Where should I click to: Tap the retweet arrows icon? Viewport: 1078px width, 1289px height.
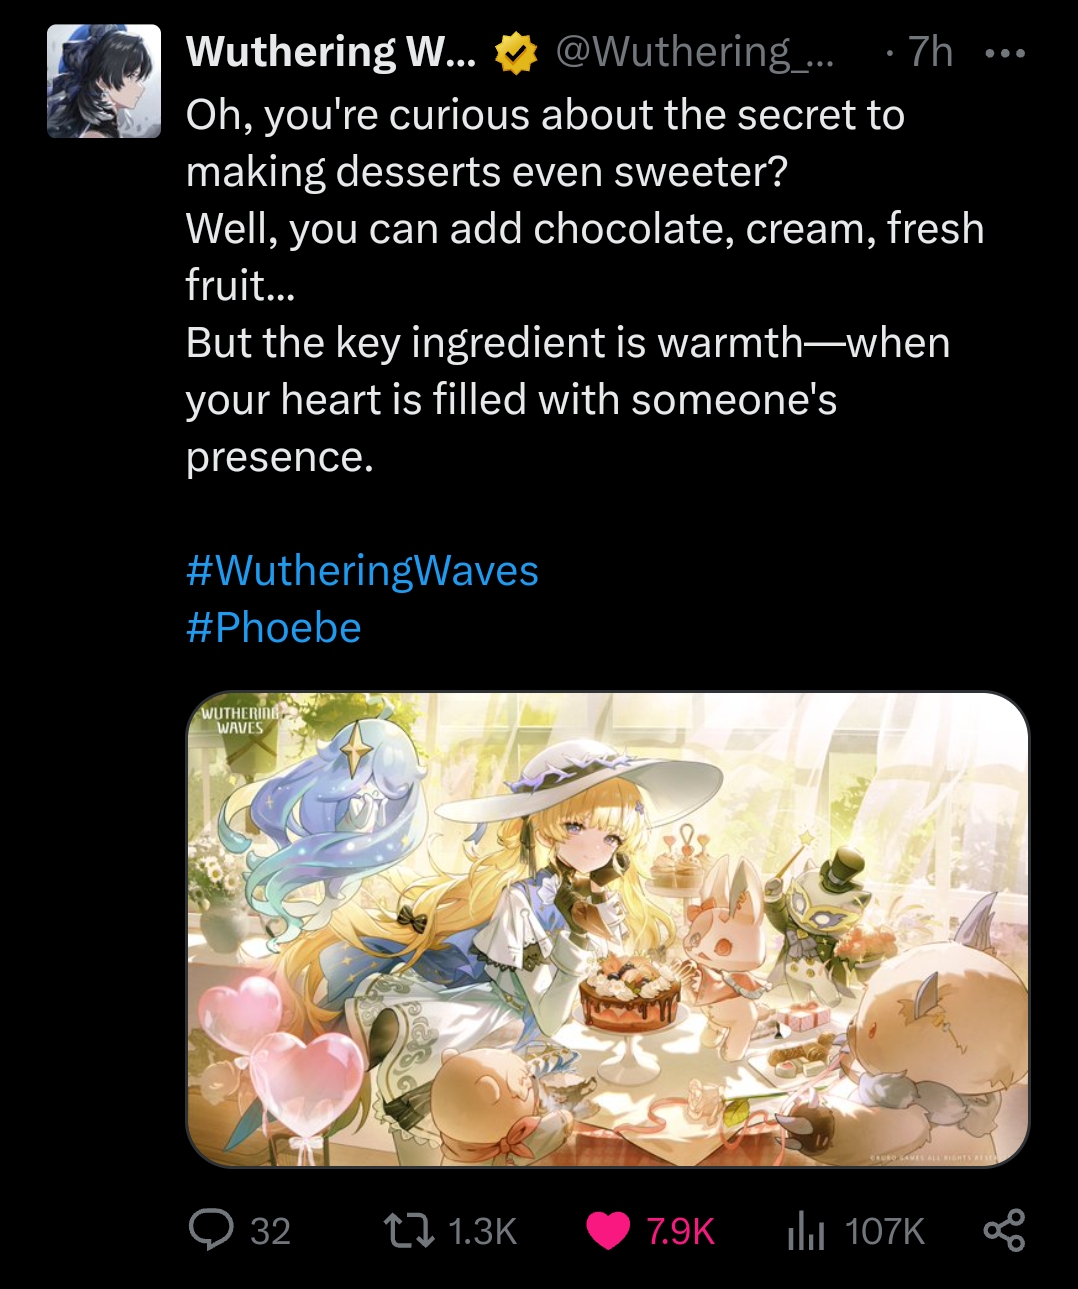pos(410,1230)
